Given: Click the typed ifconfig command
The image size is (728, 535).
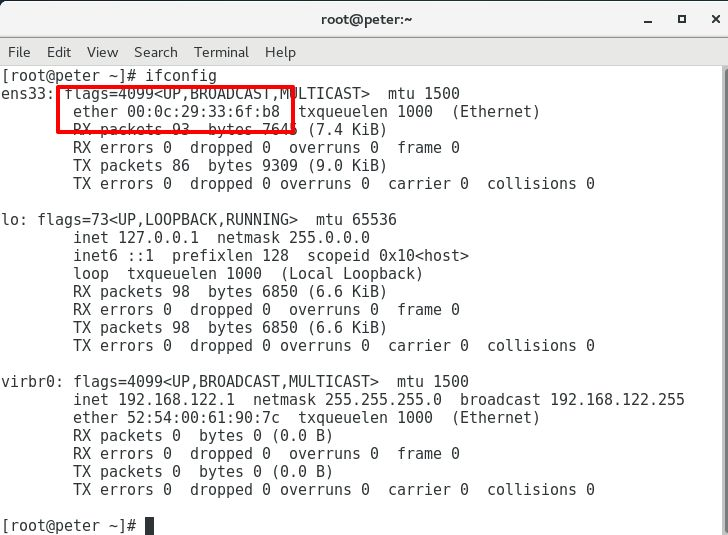Looking at the screenshot, I should (x=181, y=75).
